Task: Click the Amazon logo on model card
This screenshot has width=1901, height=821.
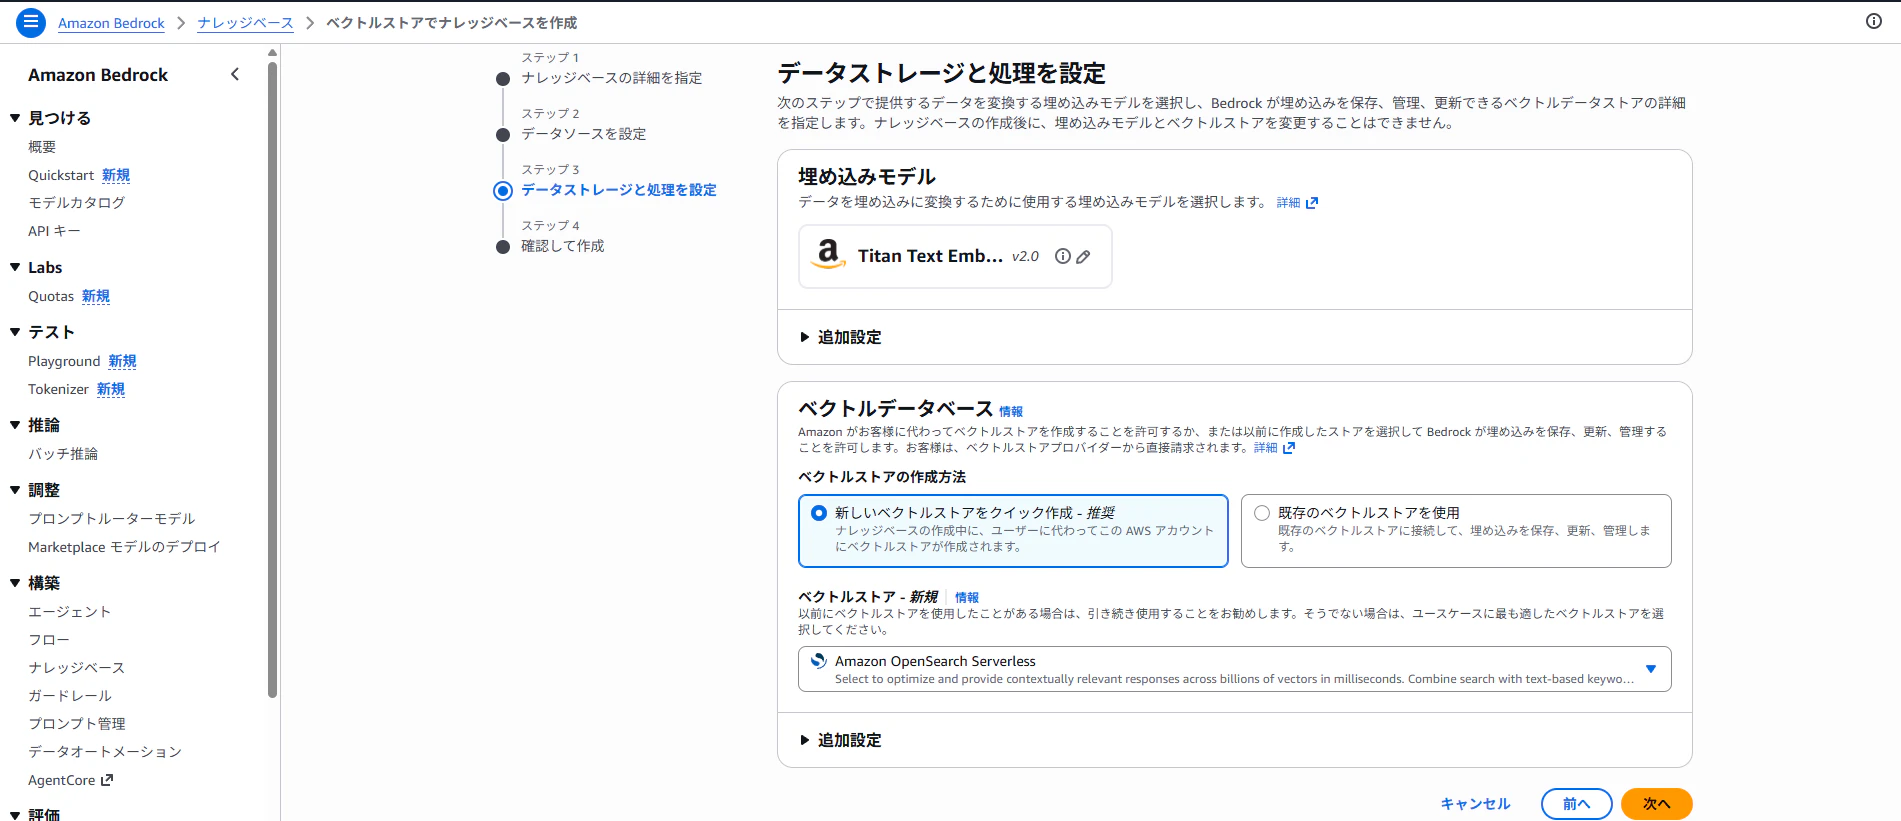Action: [x=828, y=255]
